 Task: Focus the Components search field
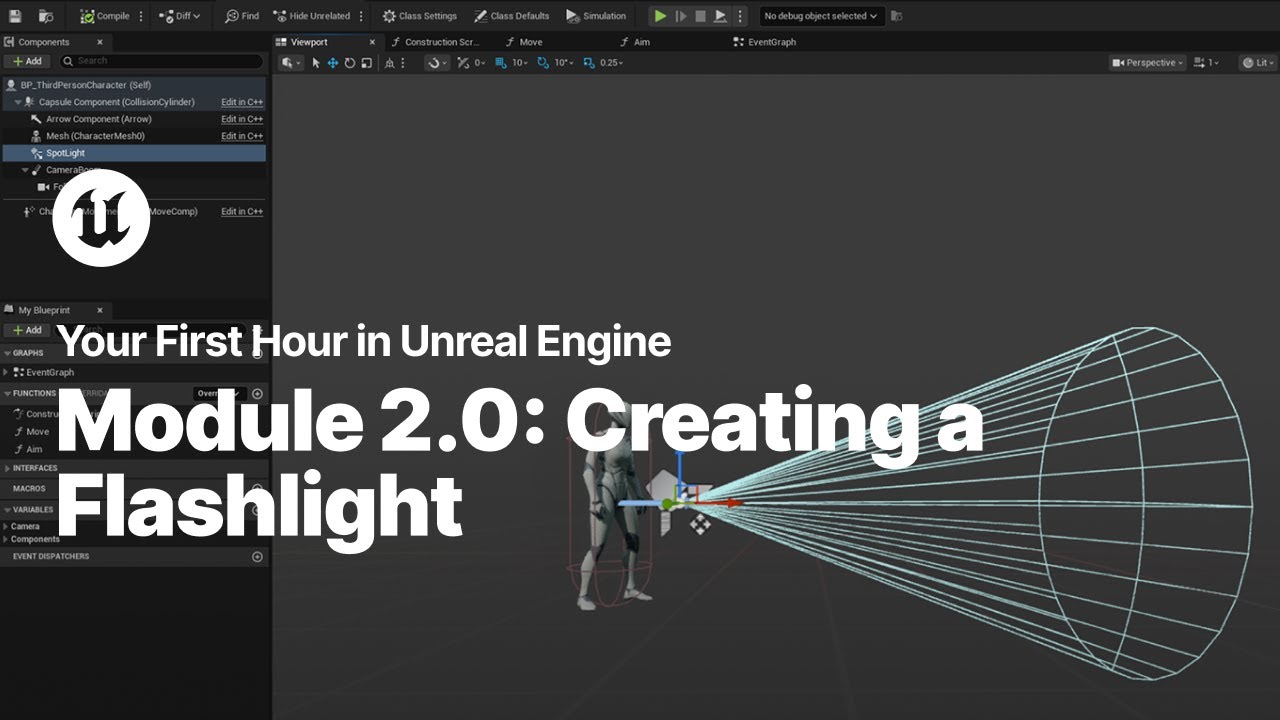point(162,61)
